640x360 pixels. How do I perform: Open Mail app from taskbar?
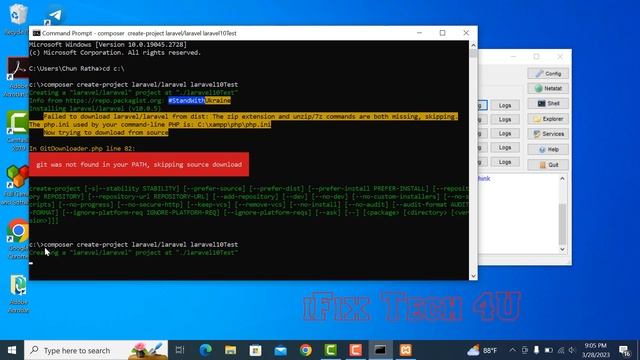click(x=280, y=350)
